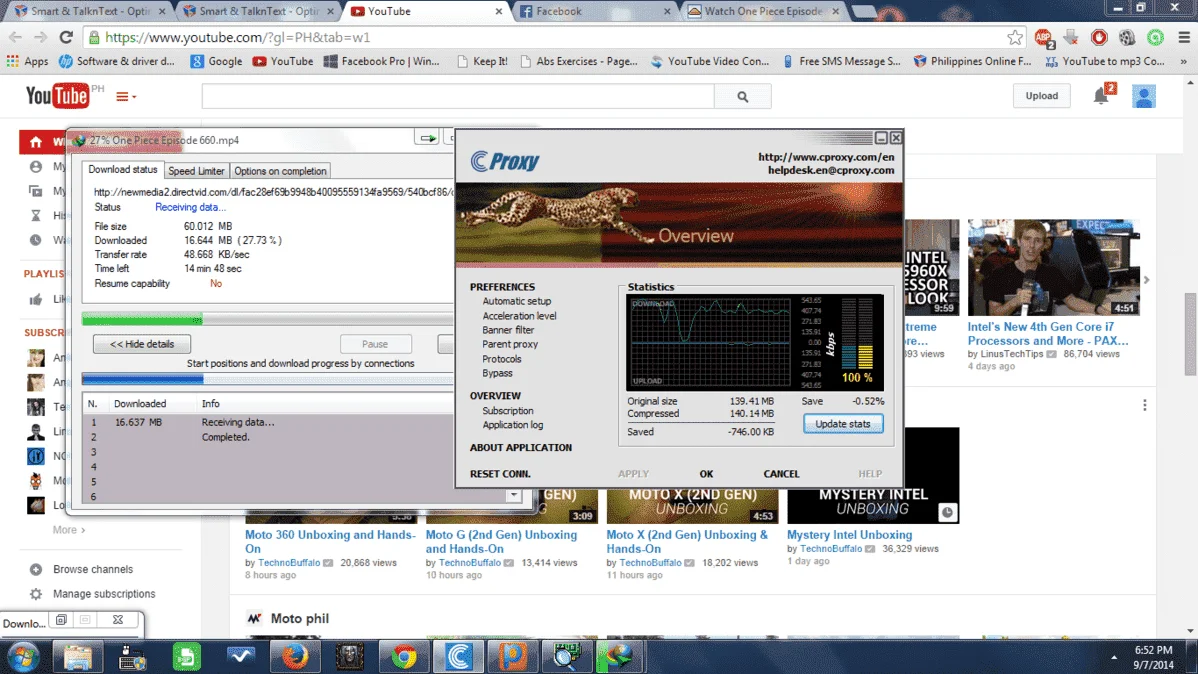Expand hidden bookmarks with the double chevron

(1183, 61)
